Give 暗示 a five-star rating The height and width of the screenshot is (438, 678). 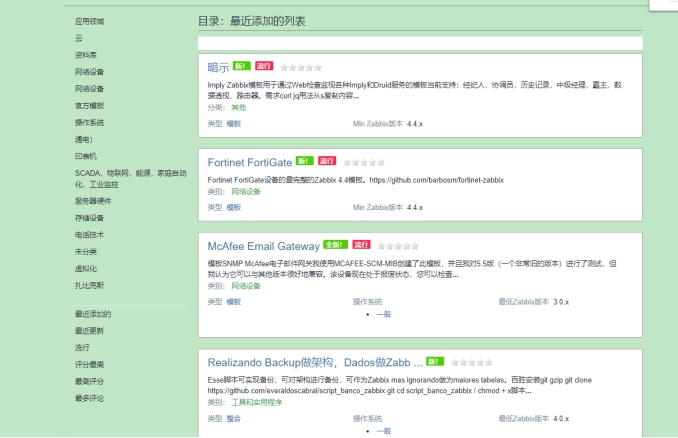[318, 67]
